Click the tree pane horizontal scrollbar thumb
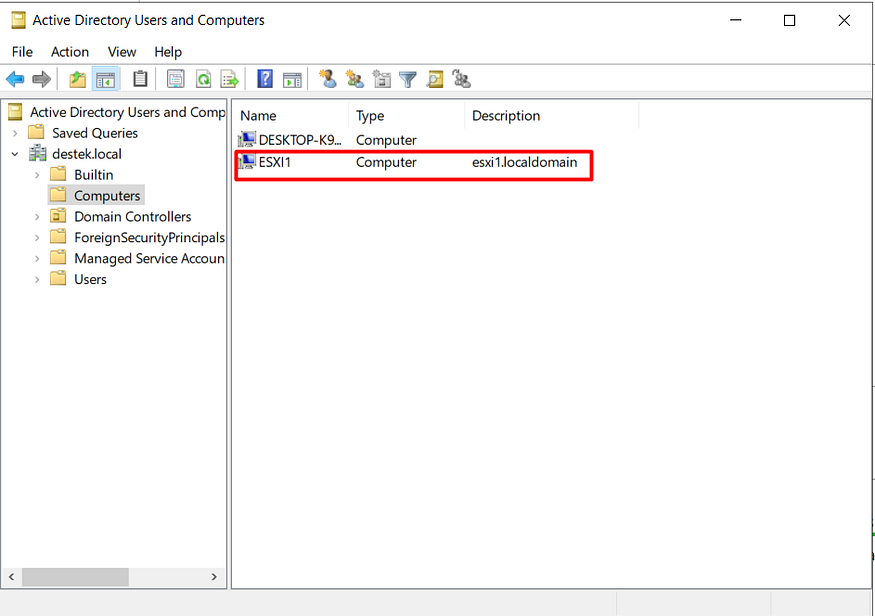Image resolution: width=875 pixels, height=616 pixels. [75, 576]
